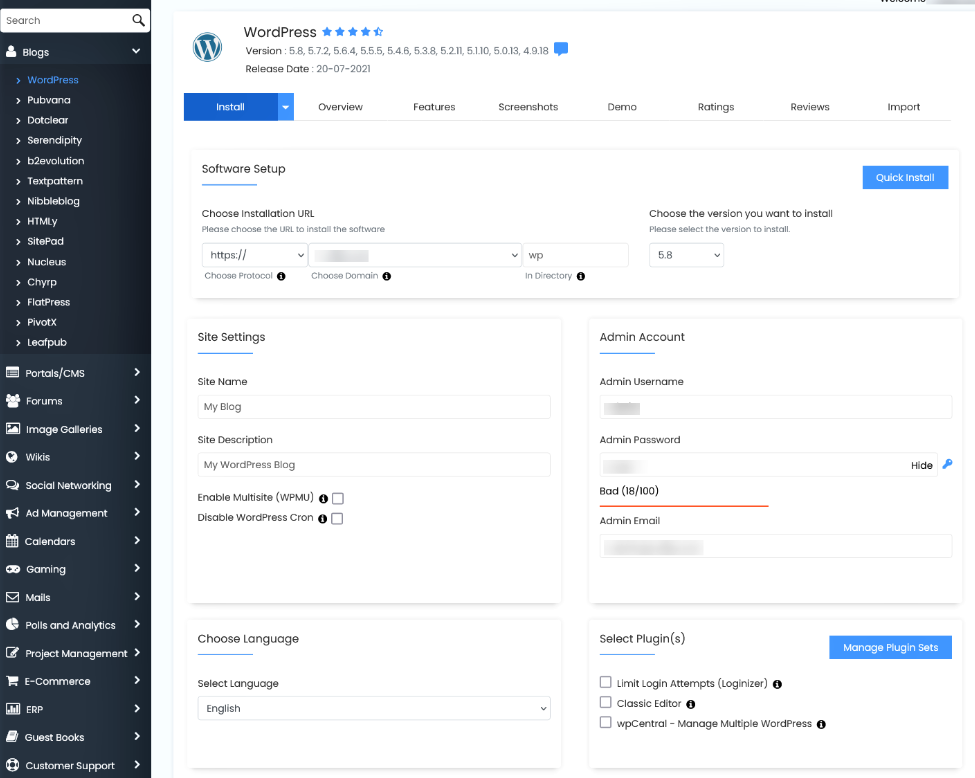
Task: Check Disable WordPress Cron
Action: coord(337,518)
